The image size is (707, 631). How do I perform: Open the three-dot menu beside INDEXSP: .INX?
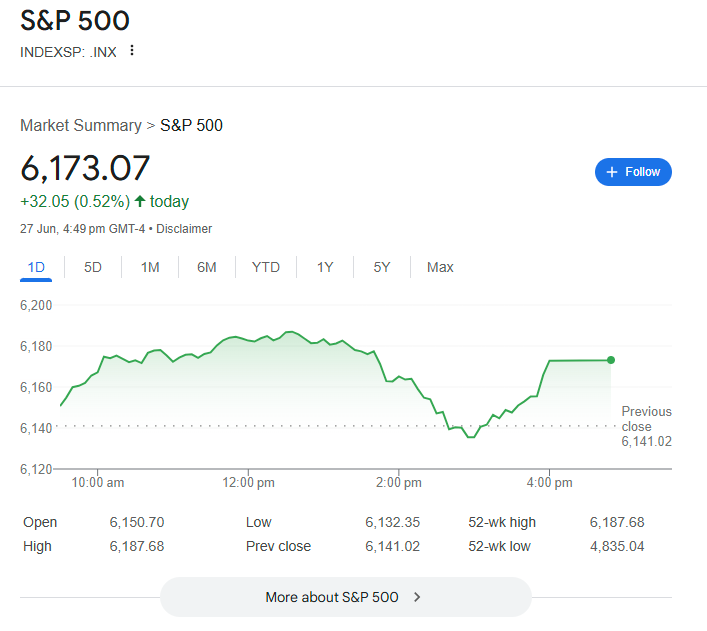point(132,50)
